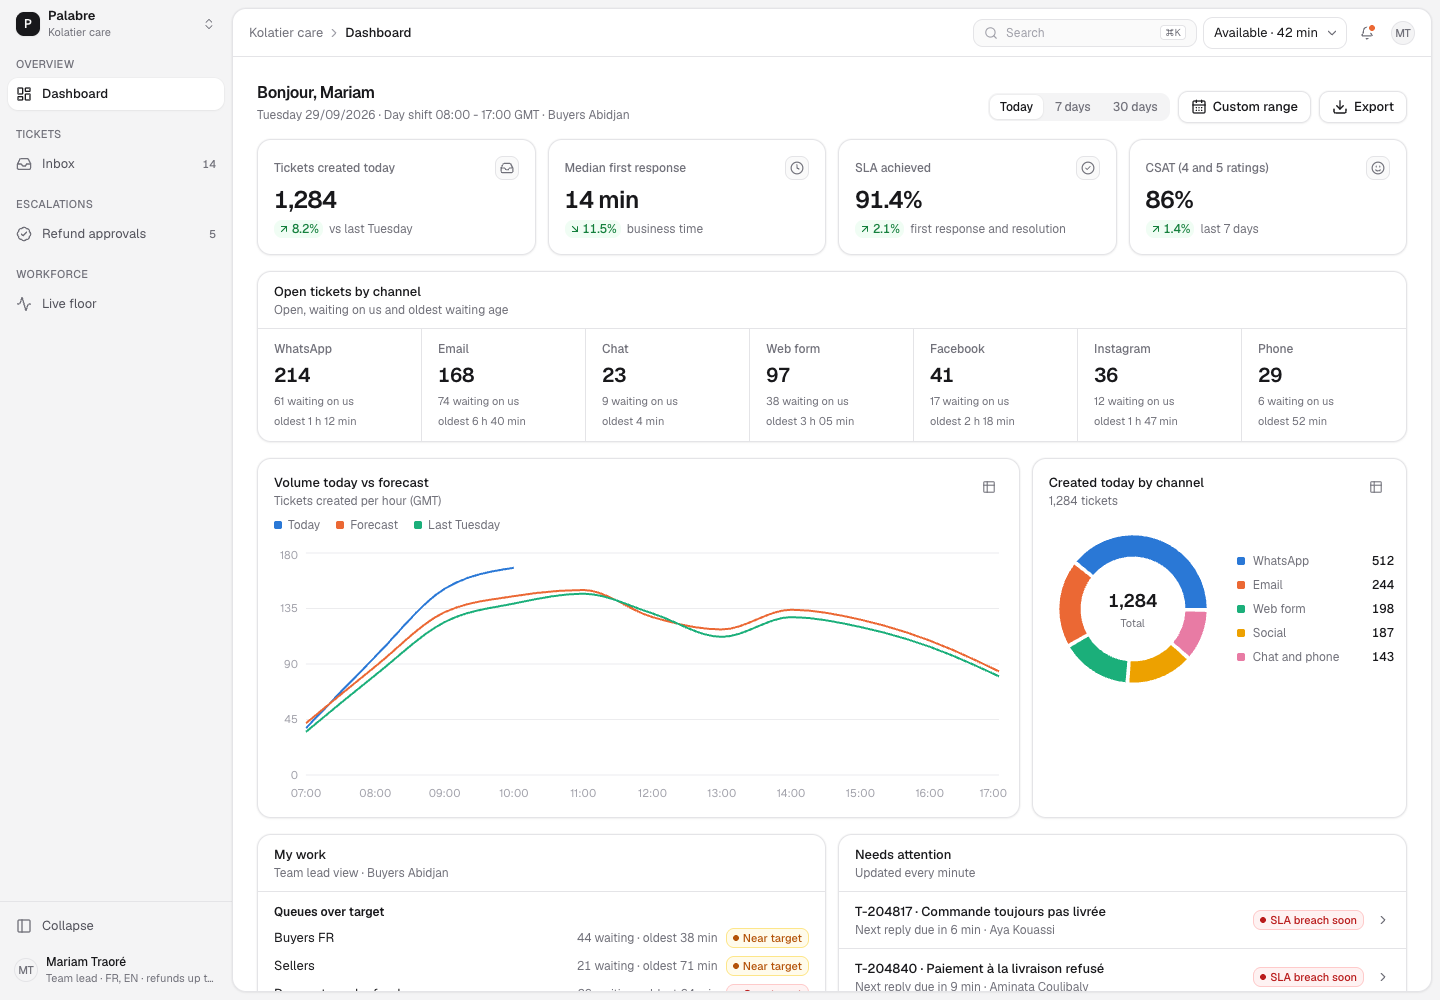Click the blue WhatsApp legend swatch
Viewport: 1440px width, 1000px height.
(x=1241, y=561)
